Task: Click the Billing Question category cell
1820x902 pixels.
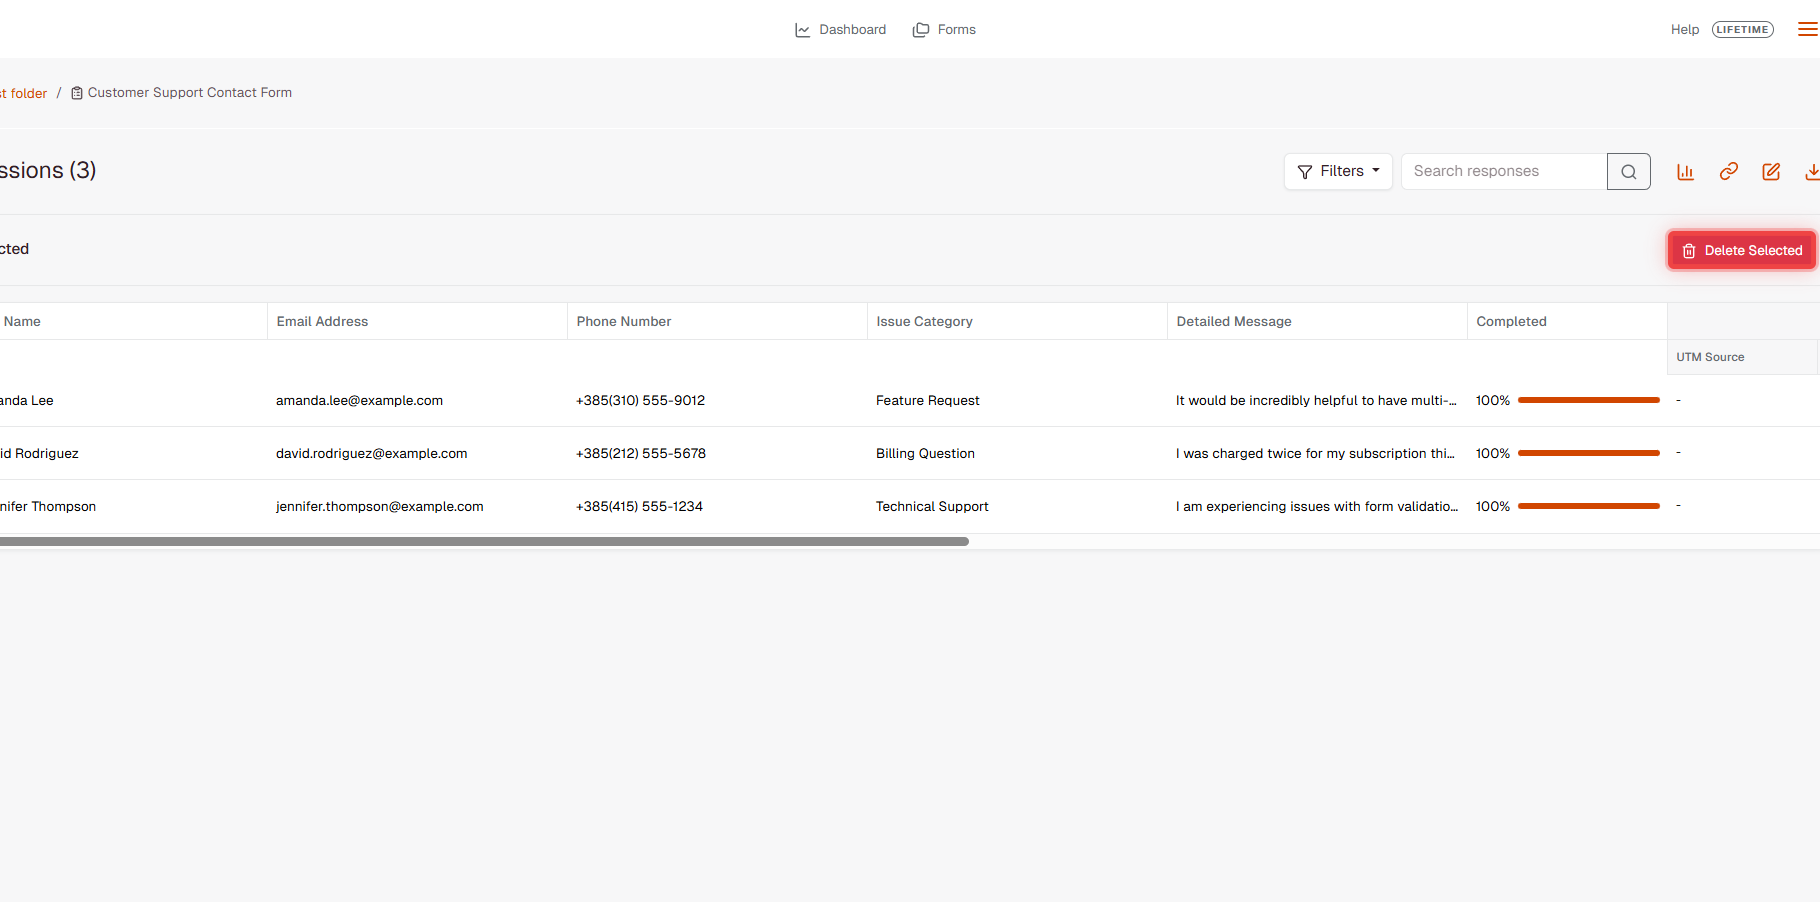Action: click(925, 454)
